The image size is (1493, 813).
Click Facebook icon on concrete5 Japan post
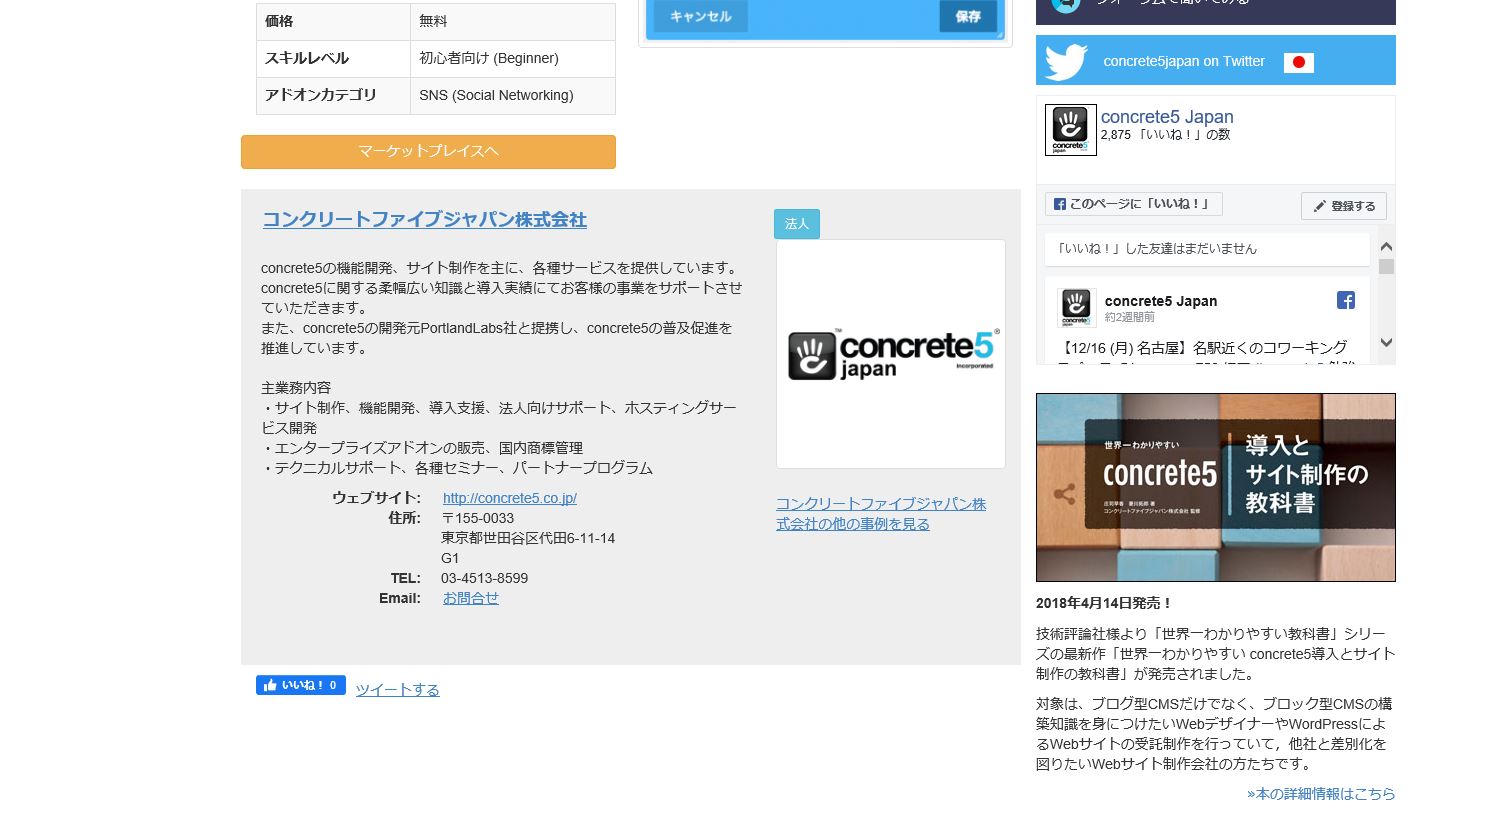(x=1346, y=300)
